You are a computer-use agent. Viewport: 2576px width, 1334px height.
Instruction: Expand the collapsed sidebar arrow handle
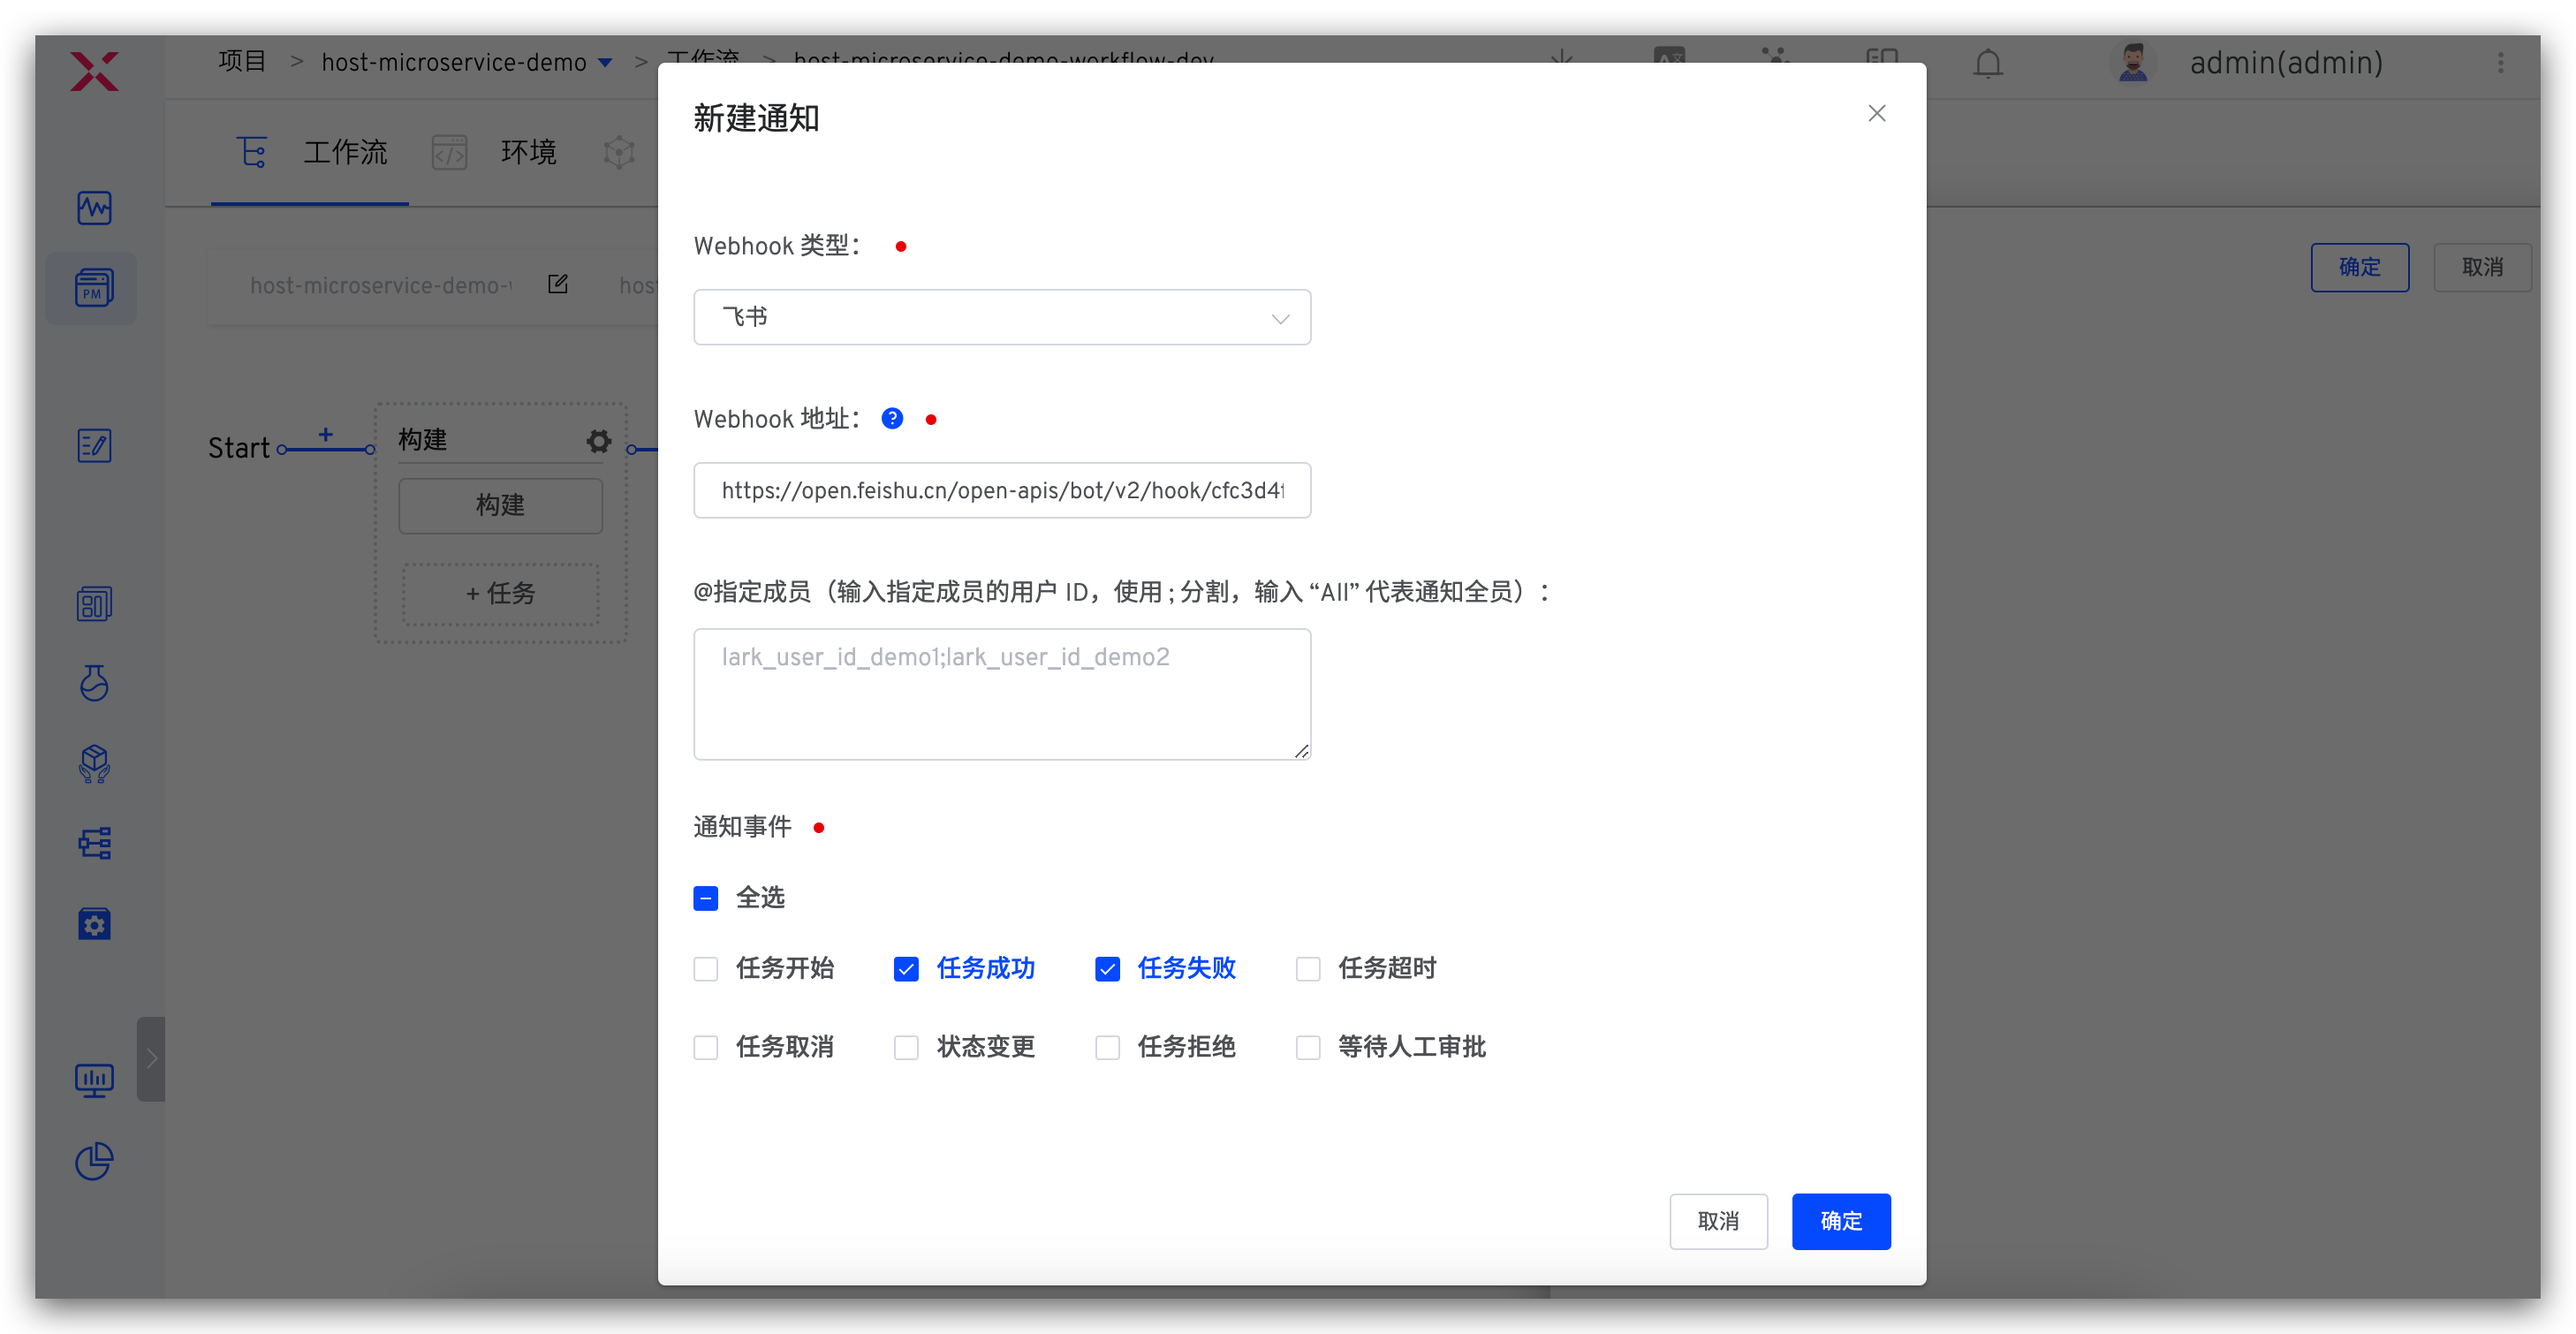tap(151, 1059)
